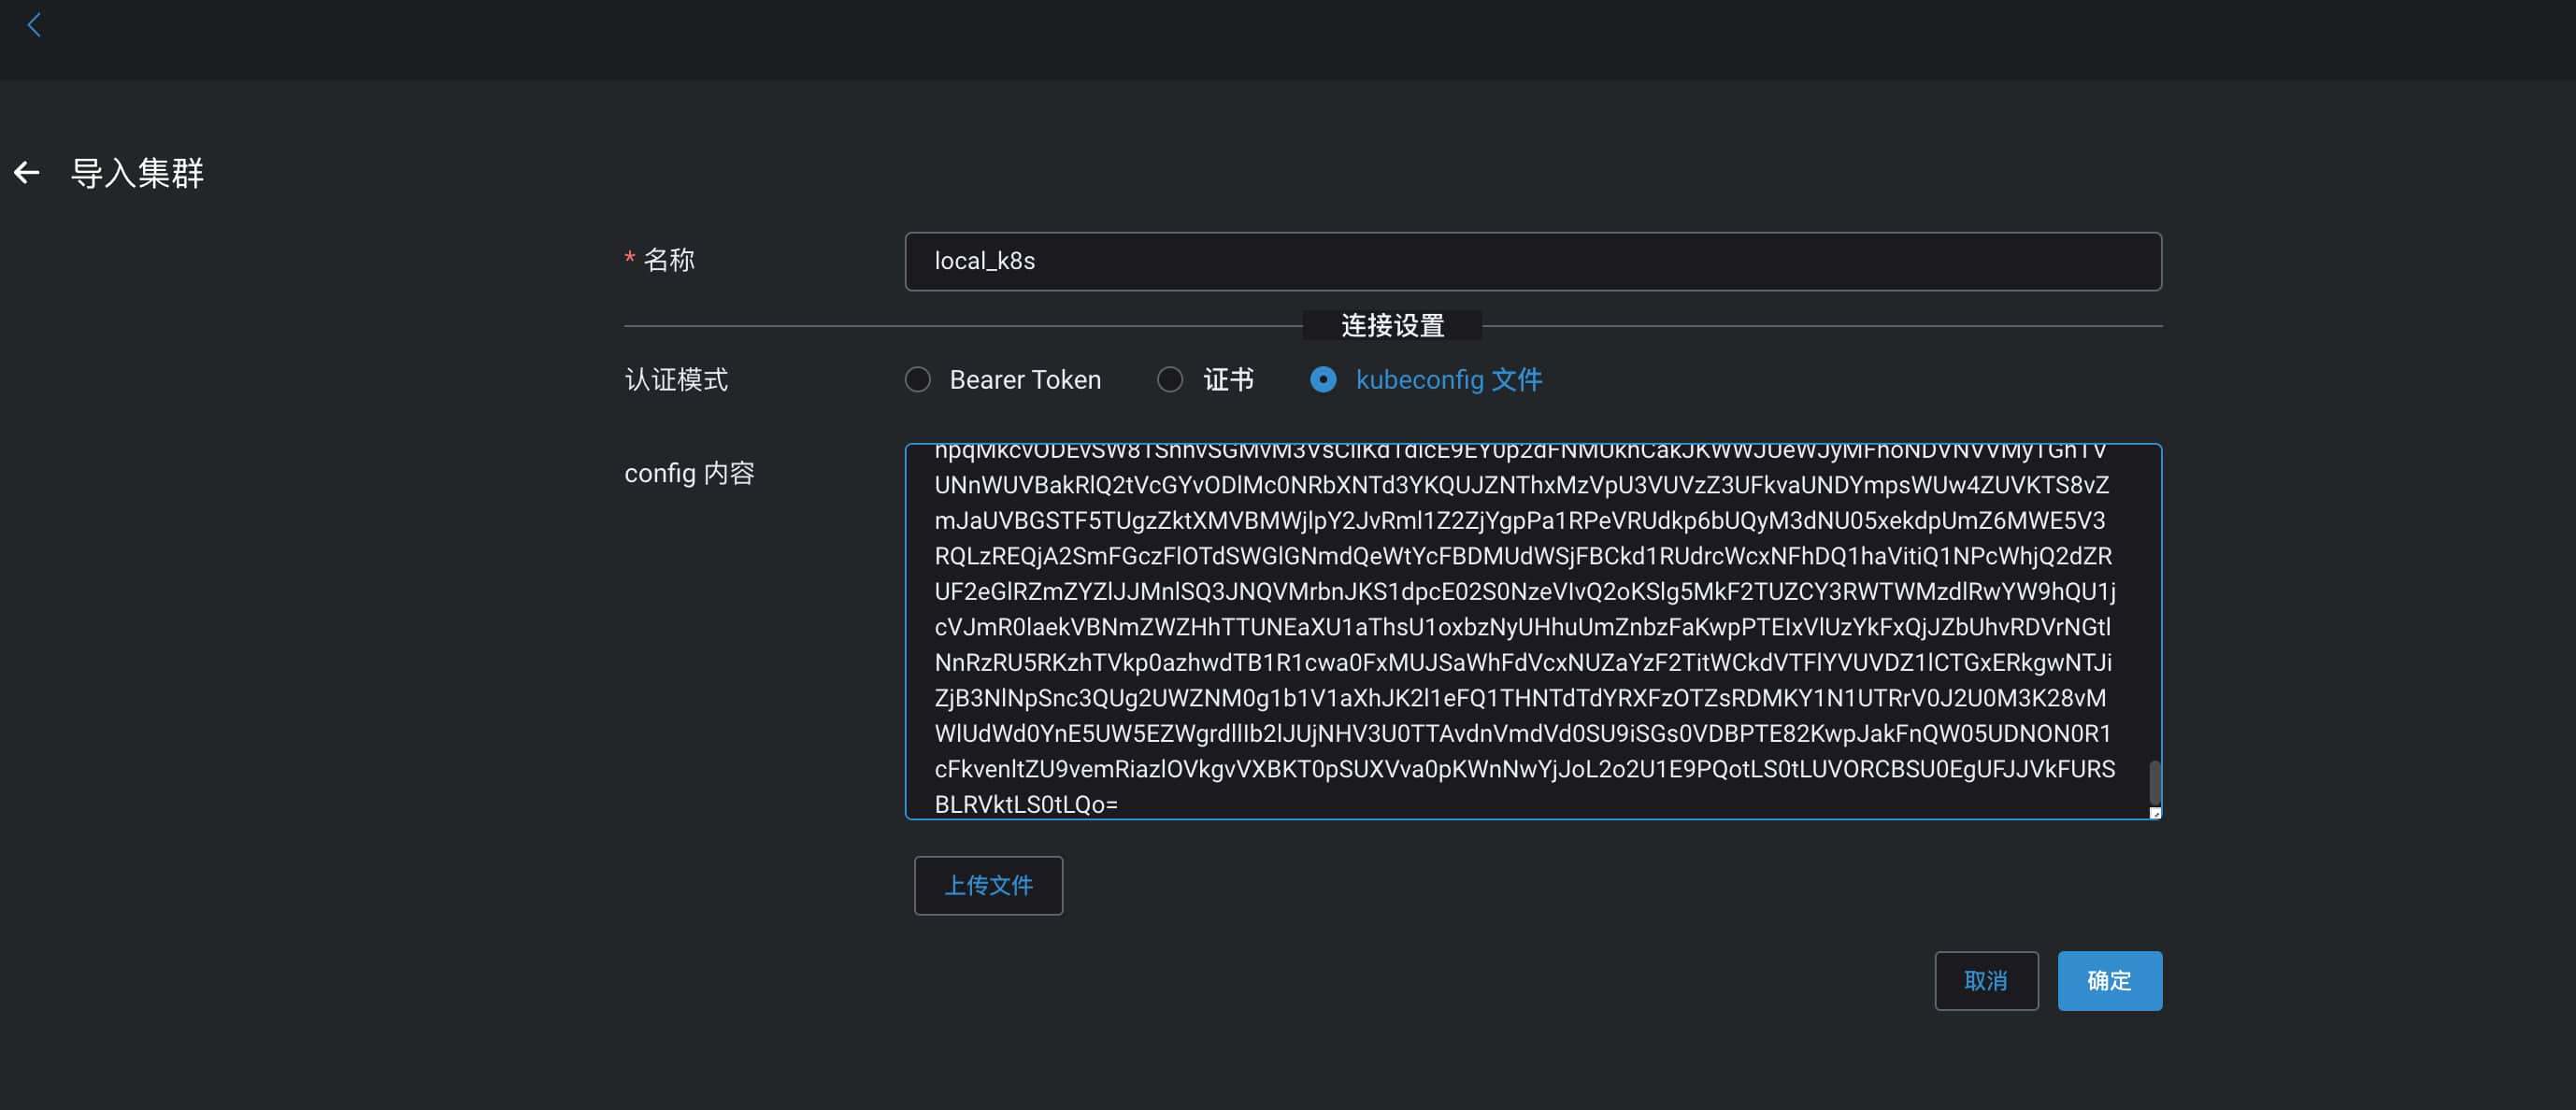Click the 连接设置 section divider label
2576x1110 pixels.
click(x=1391, y=326)
